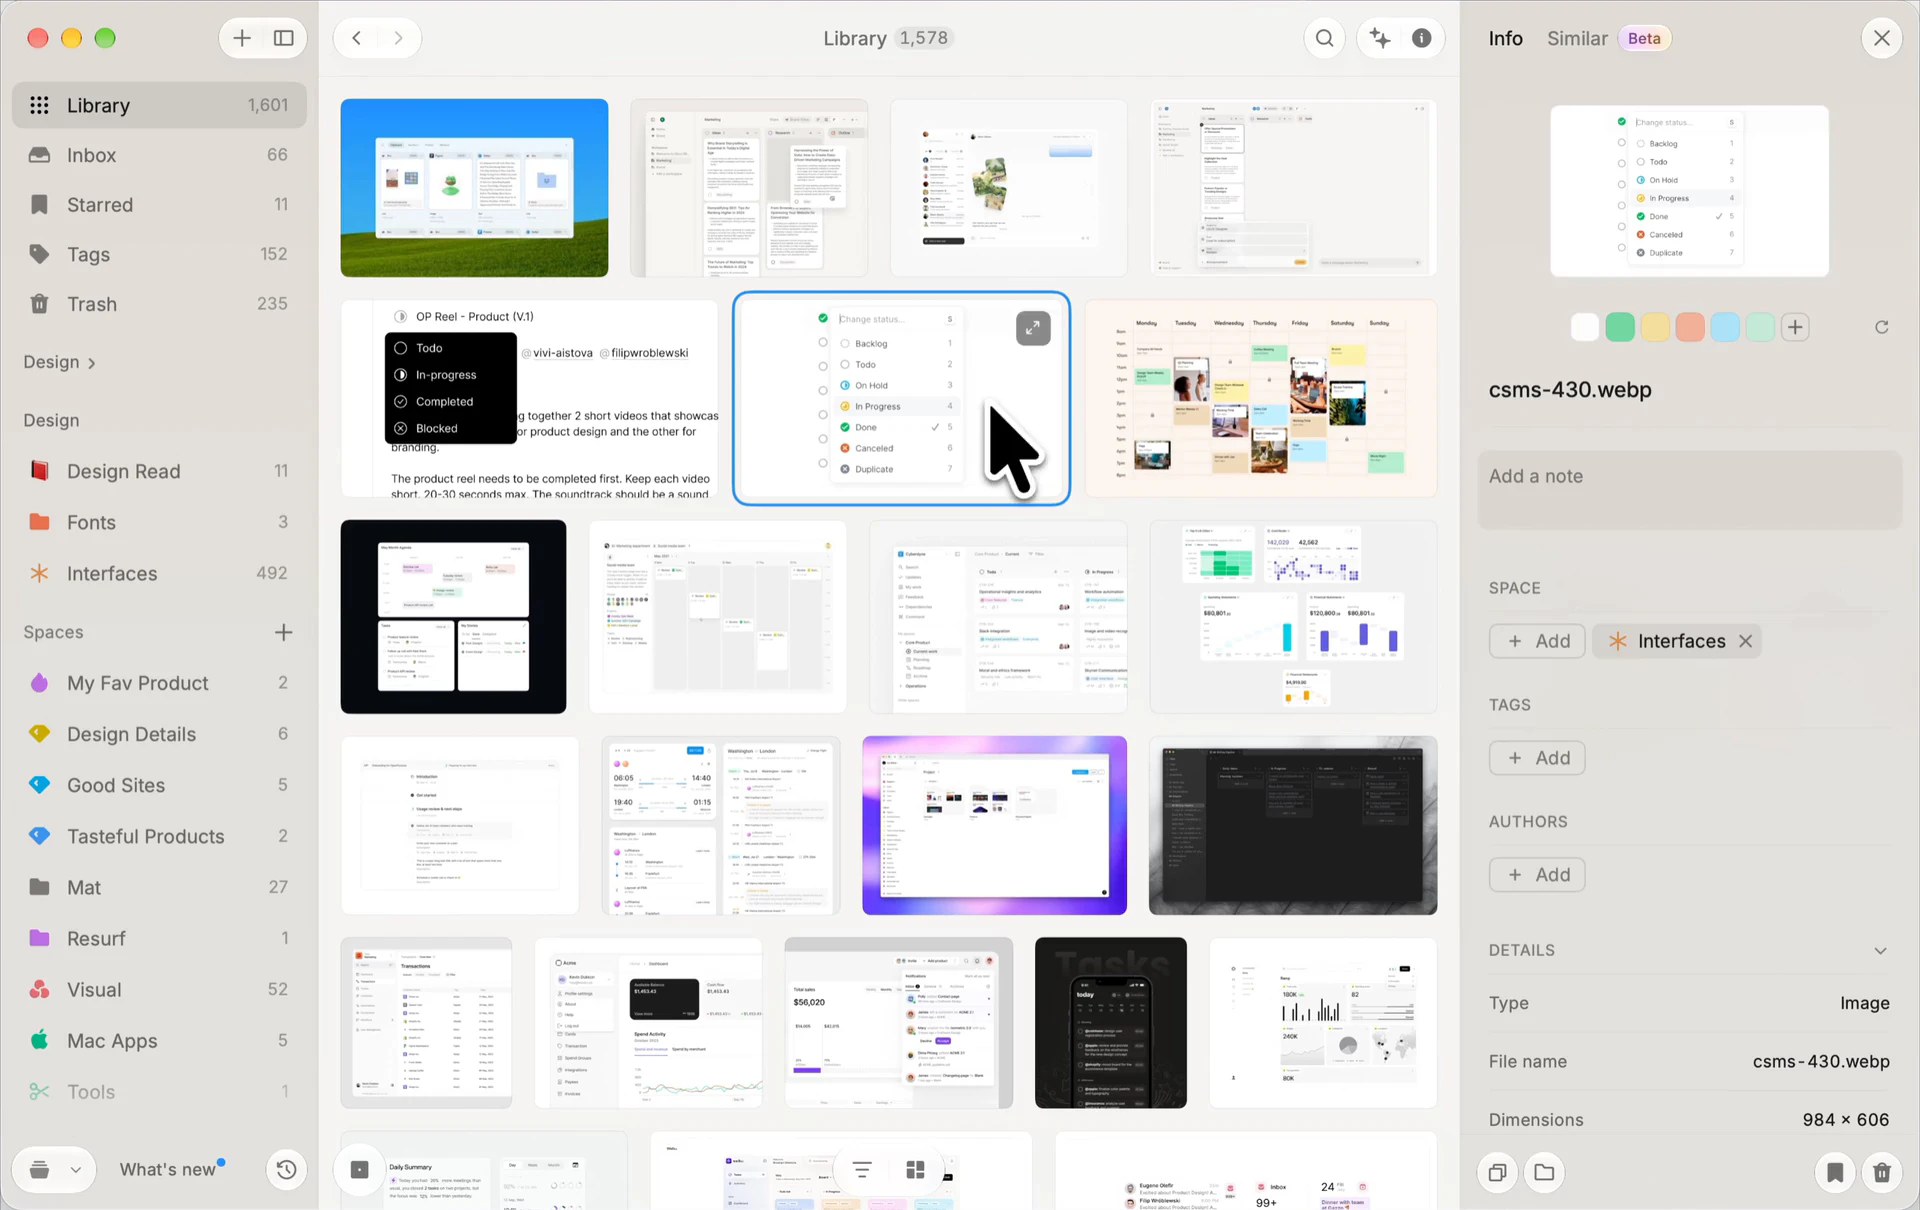Click the plus button to add new item
1920x1210 pixels.
(x=242, y=38)
